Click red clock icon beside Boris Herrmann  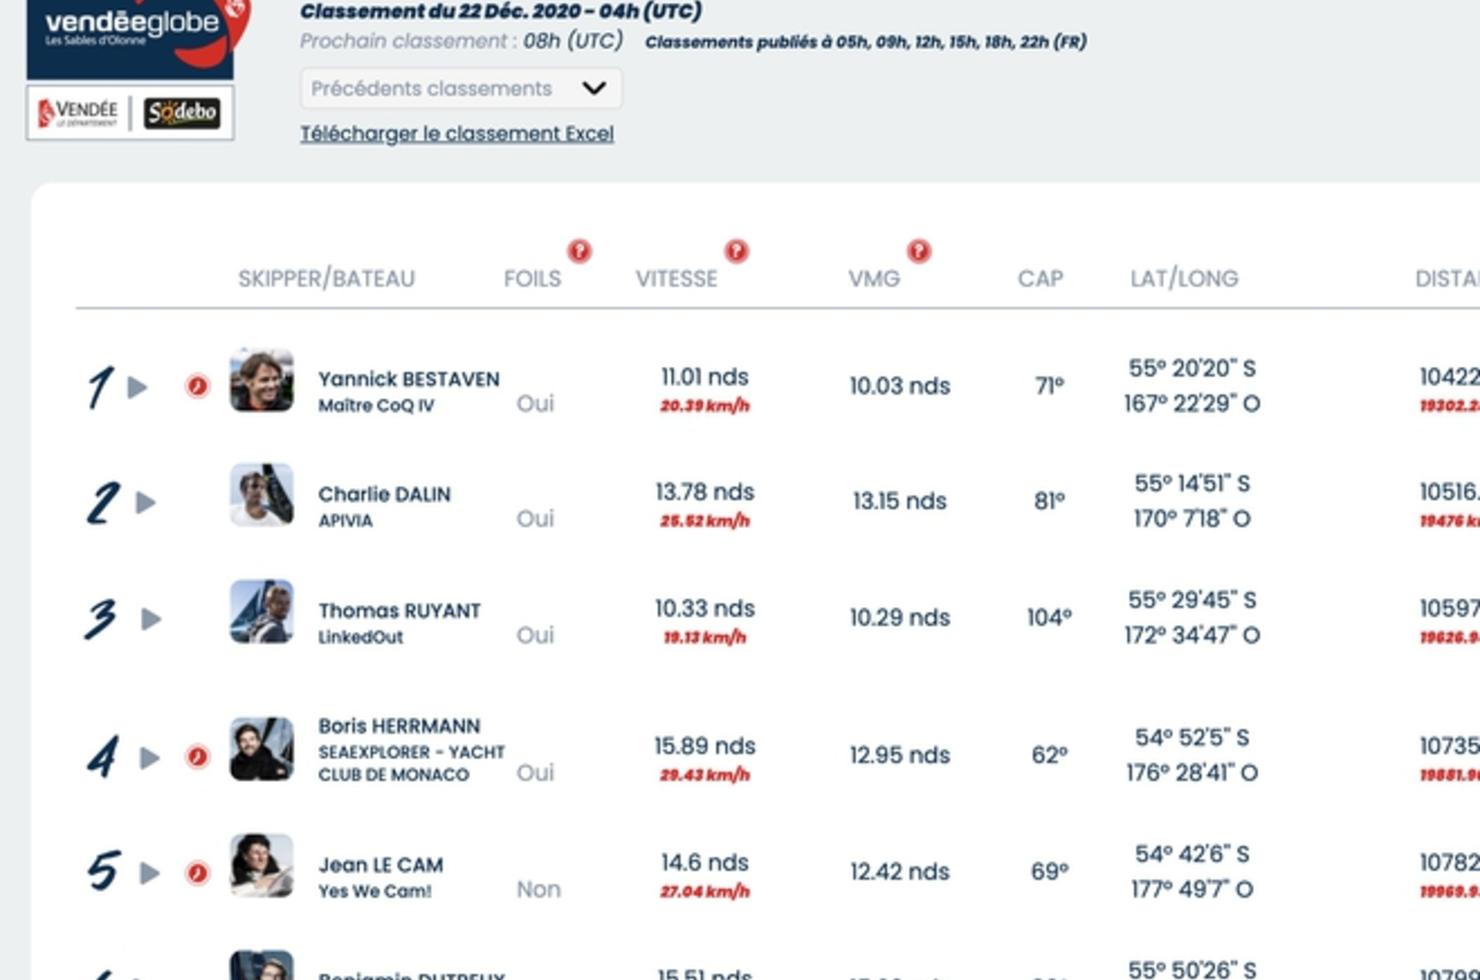(x=198, y=757)
